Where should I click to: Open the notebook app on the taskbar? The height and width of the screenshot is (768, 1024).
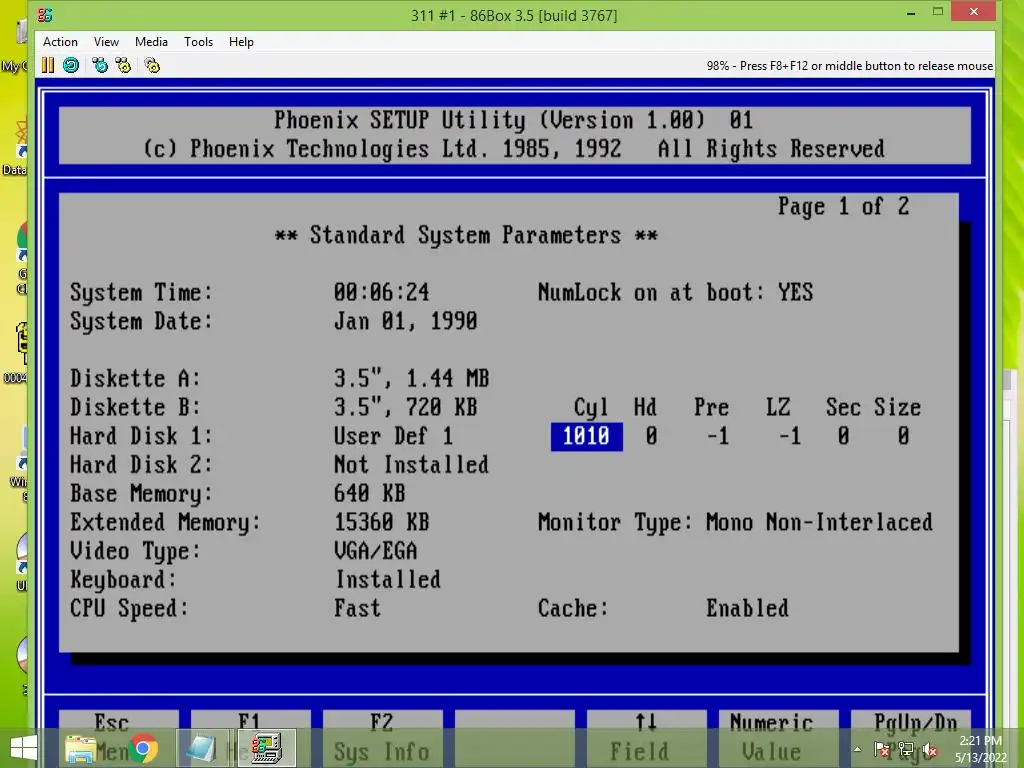pyautogui.click(x=201, y=748)
